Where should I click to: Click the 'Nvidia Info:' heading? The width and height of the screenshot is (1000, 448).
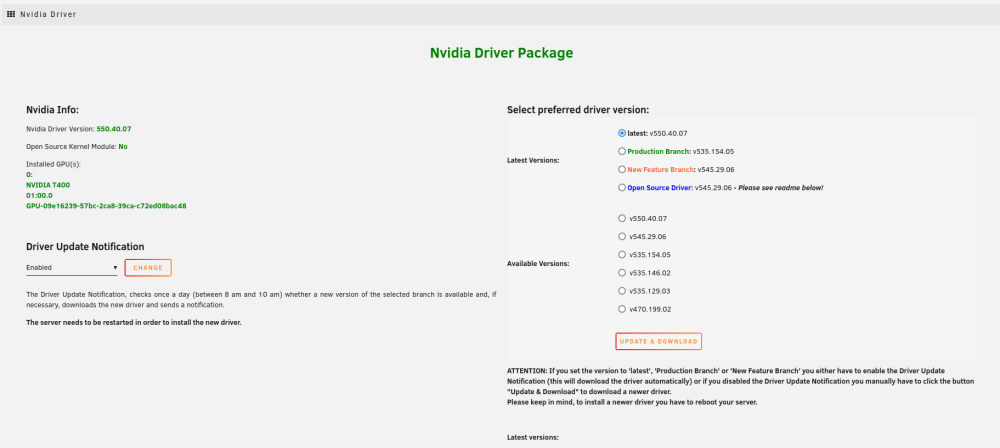pos(52,110)
